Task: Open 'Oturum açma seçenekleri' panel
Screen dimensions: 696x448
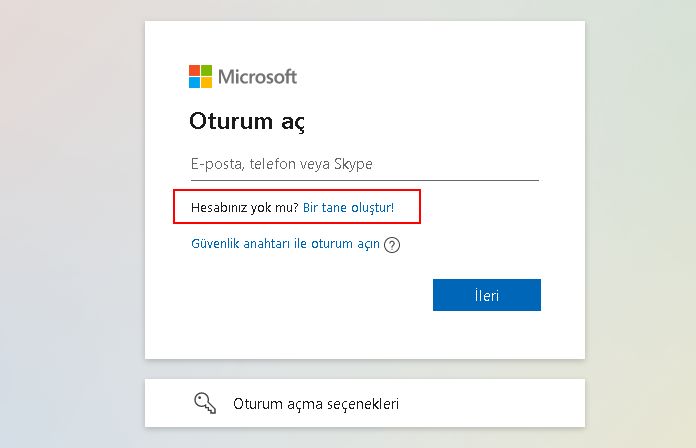Action: 365,403
